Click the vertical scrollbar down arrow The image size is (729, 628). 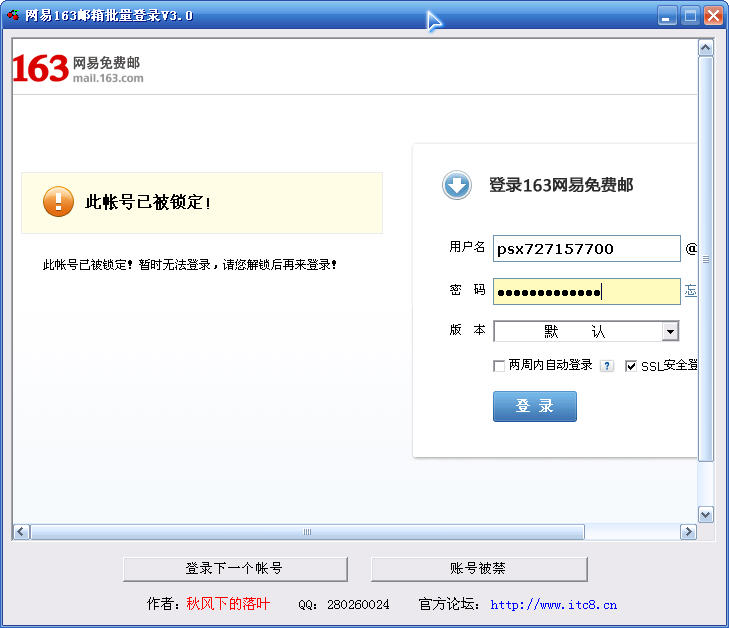point(706,514)
